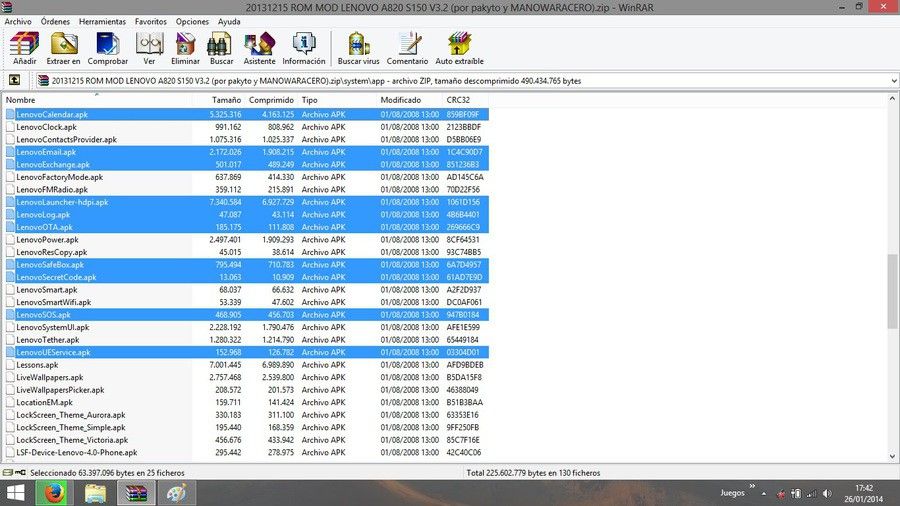The height and width of the screenshot is (506, 900).
Task: Sort by the Tipo column header
Action: 337,100
